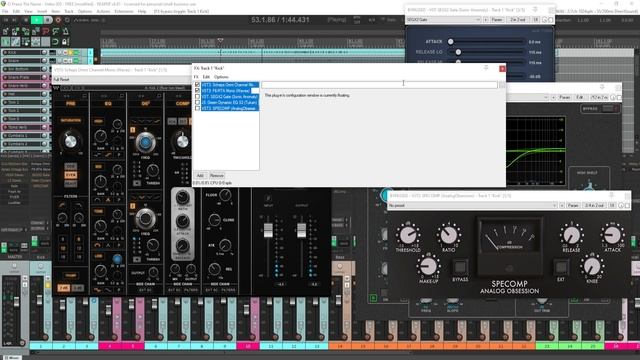Expand the Scheps PRE module
The width and height of the screenshot is (640, 360).
click(84, 96)
